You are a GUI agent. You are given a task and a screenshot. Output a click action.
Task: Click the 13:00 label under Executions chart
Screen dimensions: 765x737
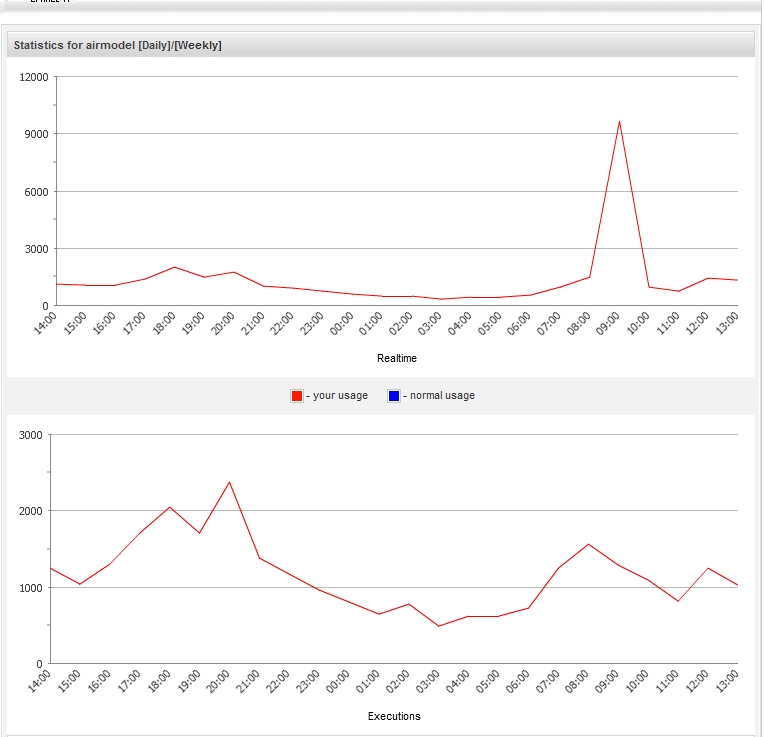[x=727, y=681]
